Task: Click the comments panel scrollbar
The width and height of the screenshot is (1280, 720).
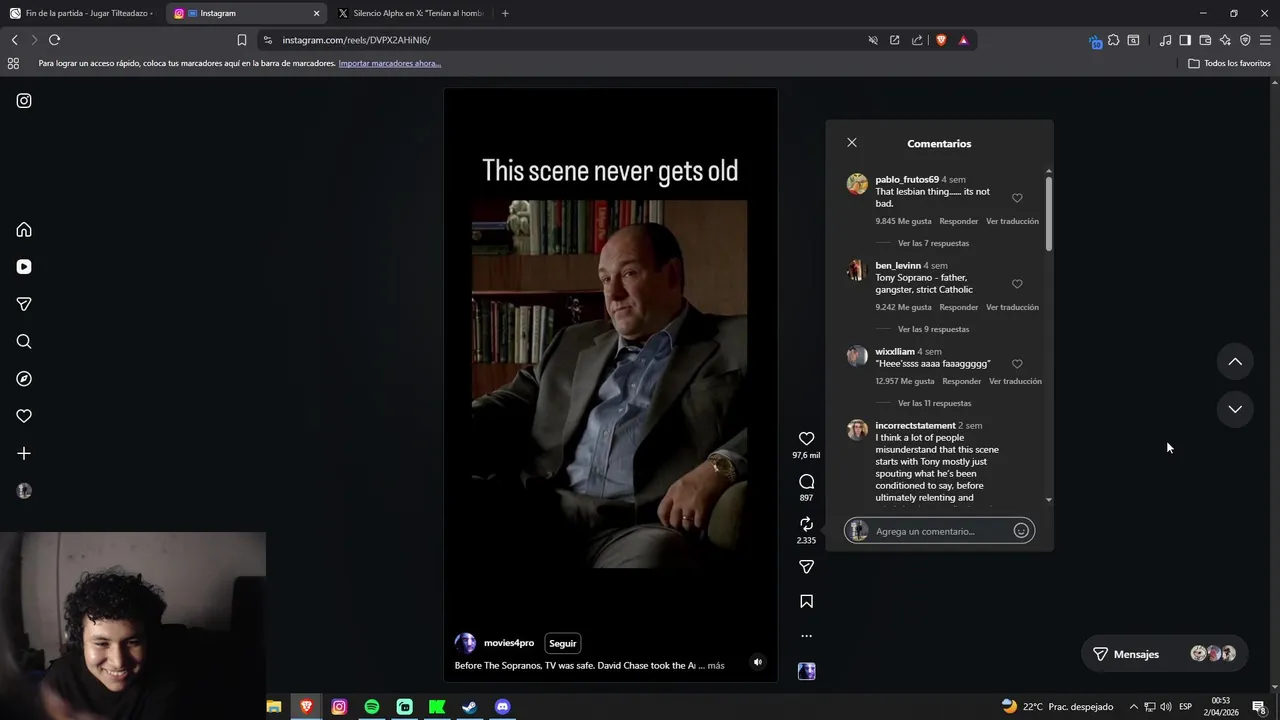Action: tap(1048, 213)
